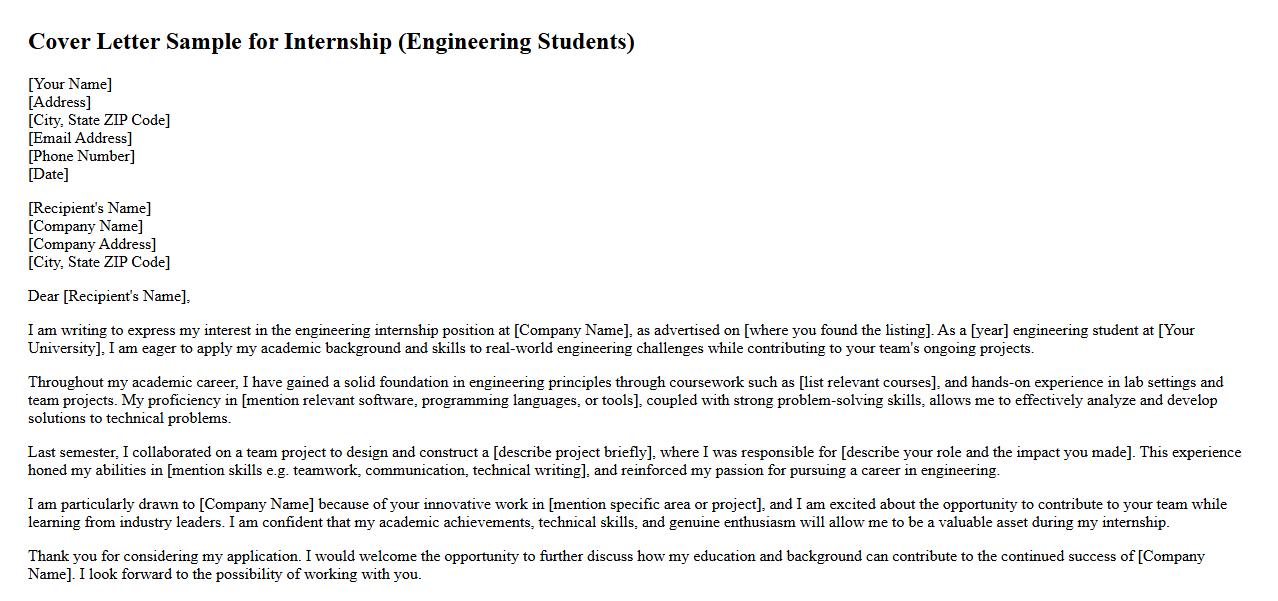Click [Recipient's Name] in the recipient address block
Image resolution: width=1278 pixels, height=601 pixels.
coord(89,208)
